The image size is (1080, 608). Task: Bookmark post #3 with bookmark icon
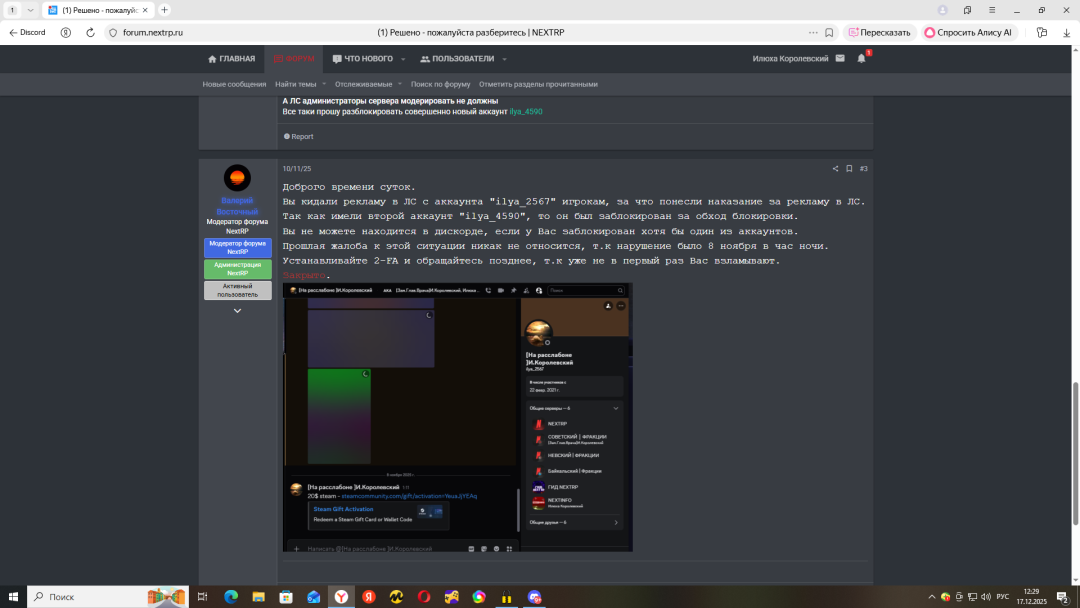point(849,169)
